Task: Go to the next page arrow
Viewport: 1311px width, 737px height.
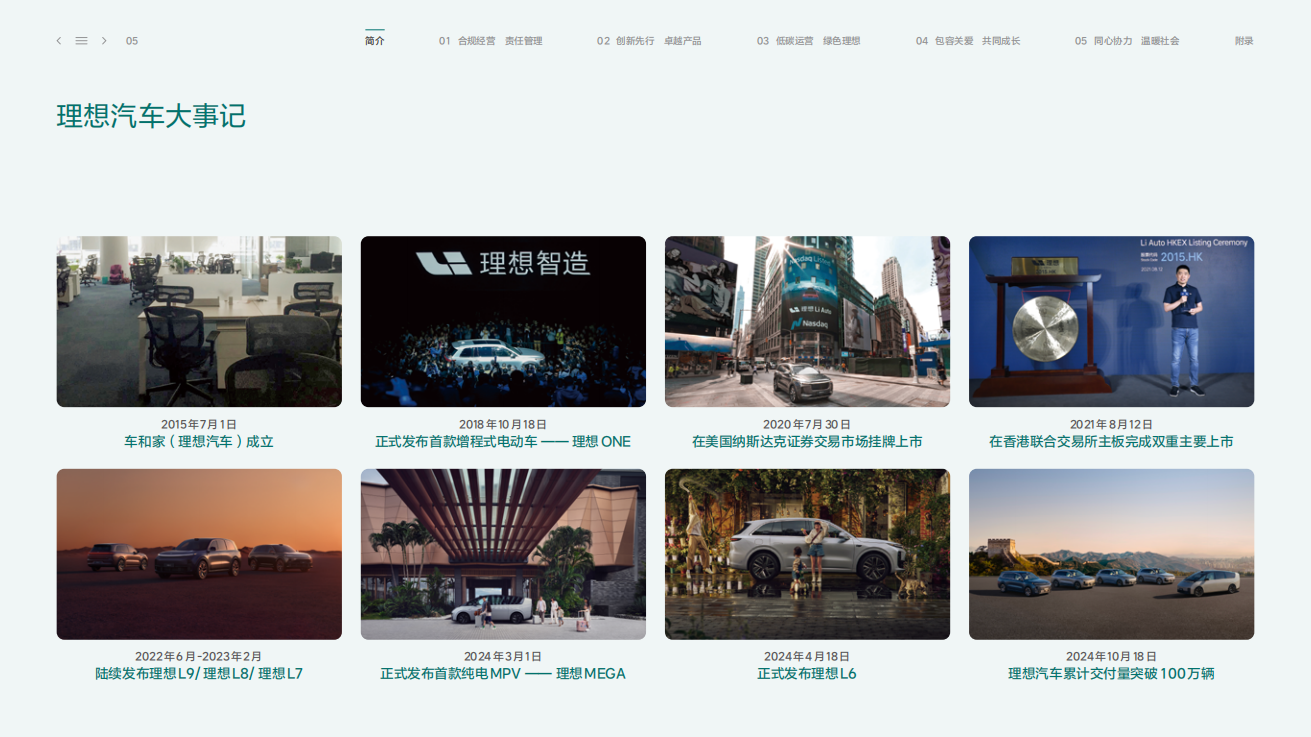Action: click(104, 41)
